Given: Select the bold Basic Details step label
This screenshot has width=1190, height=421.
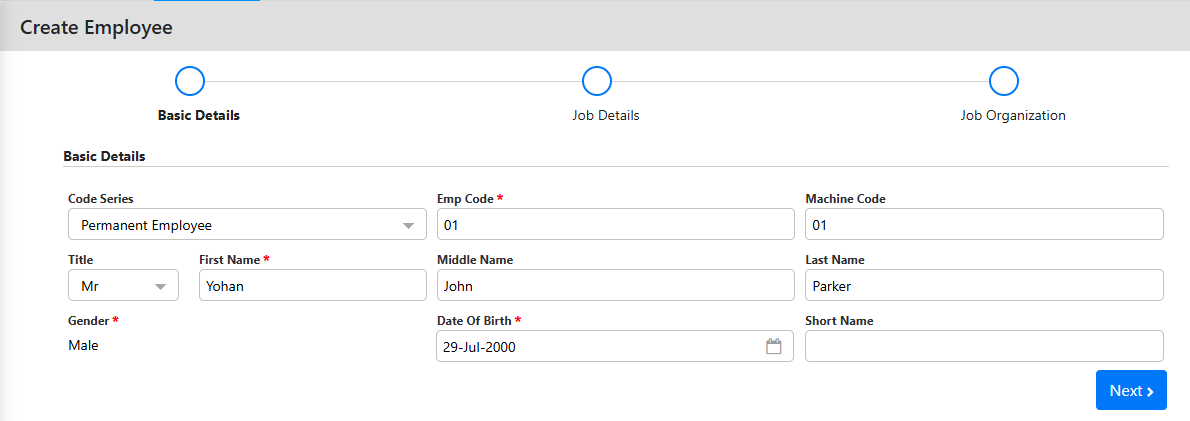Looking at the screenshot, I should [199, 115].
